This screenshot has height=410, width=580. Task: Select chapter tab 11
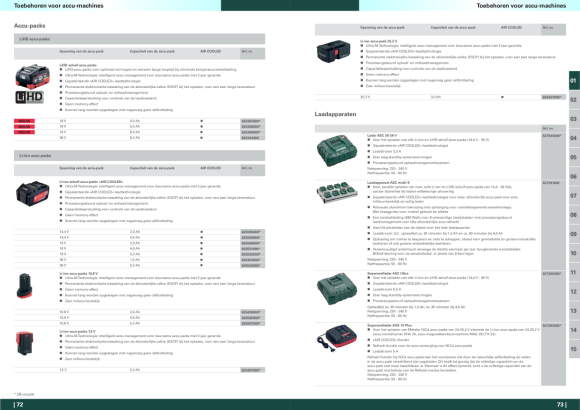click(574, 272)
